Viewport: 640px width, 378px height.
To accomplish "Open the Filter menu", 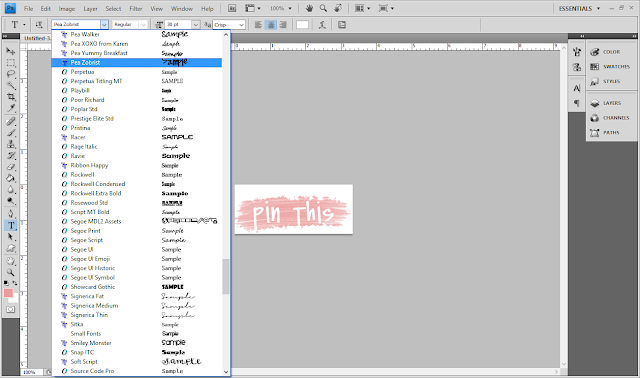I will [x=136, y=8].
